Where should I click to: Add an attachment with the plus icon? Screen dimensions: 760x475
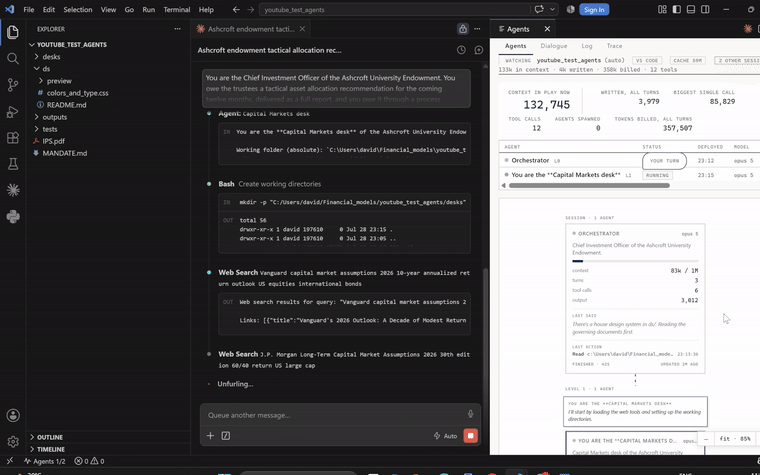point(210,436)
